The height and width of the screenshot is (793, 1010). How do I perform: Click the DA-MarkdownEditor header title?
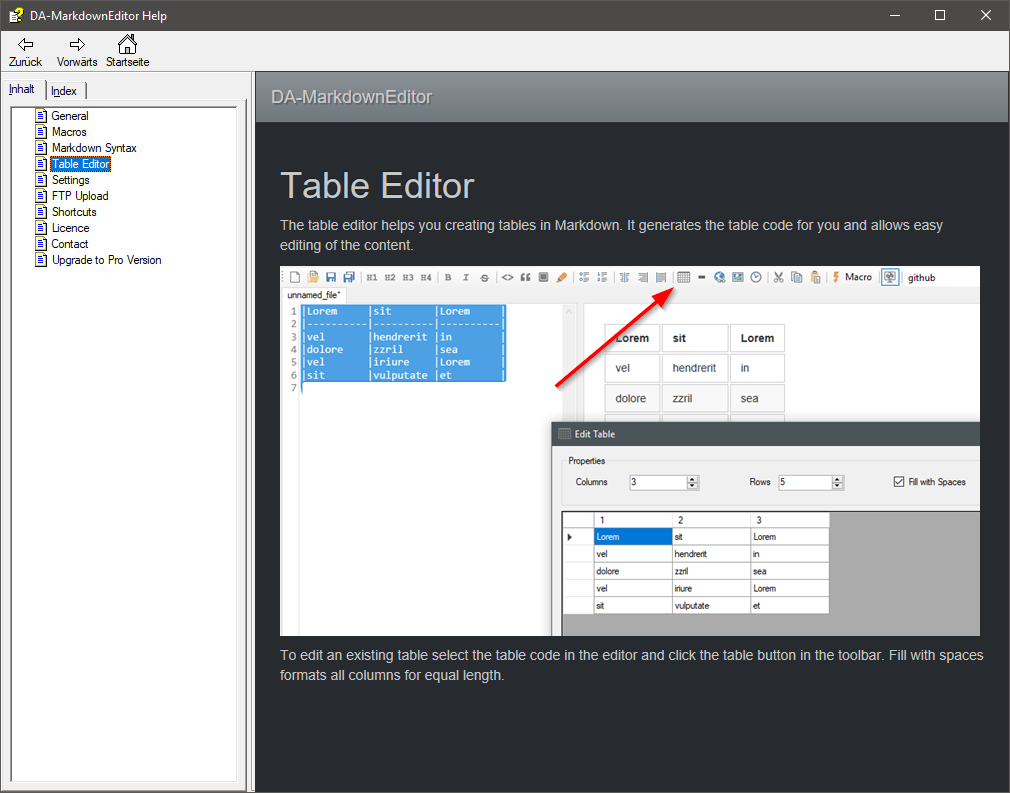pos(351,97)
